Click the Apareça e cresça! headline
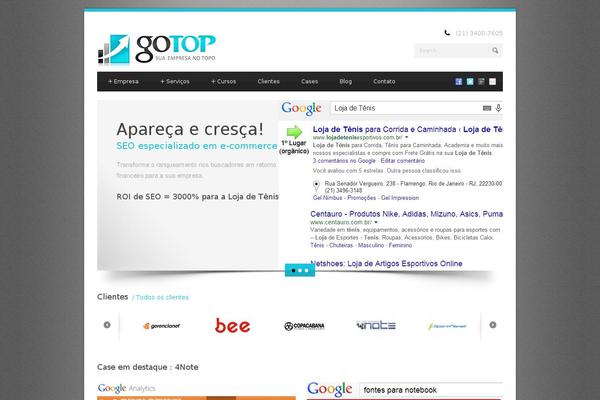Image resolution: width=600 pixels, height=400 pixels. (x=190, y=129)
